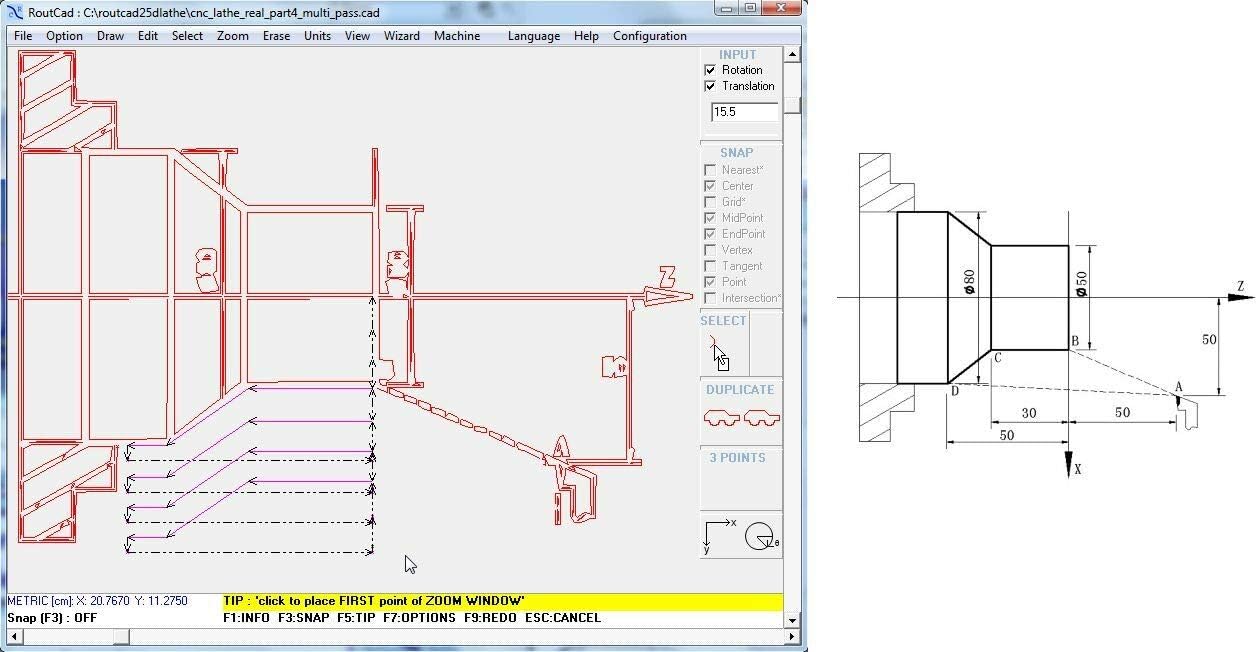Open the Machine menu

pyautogui.click(x=457, y=36)
